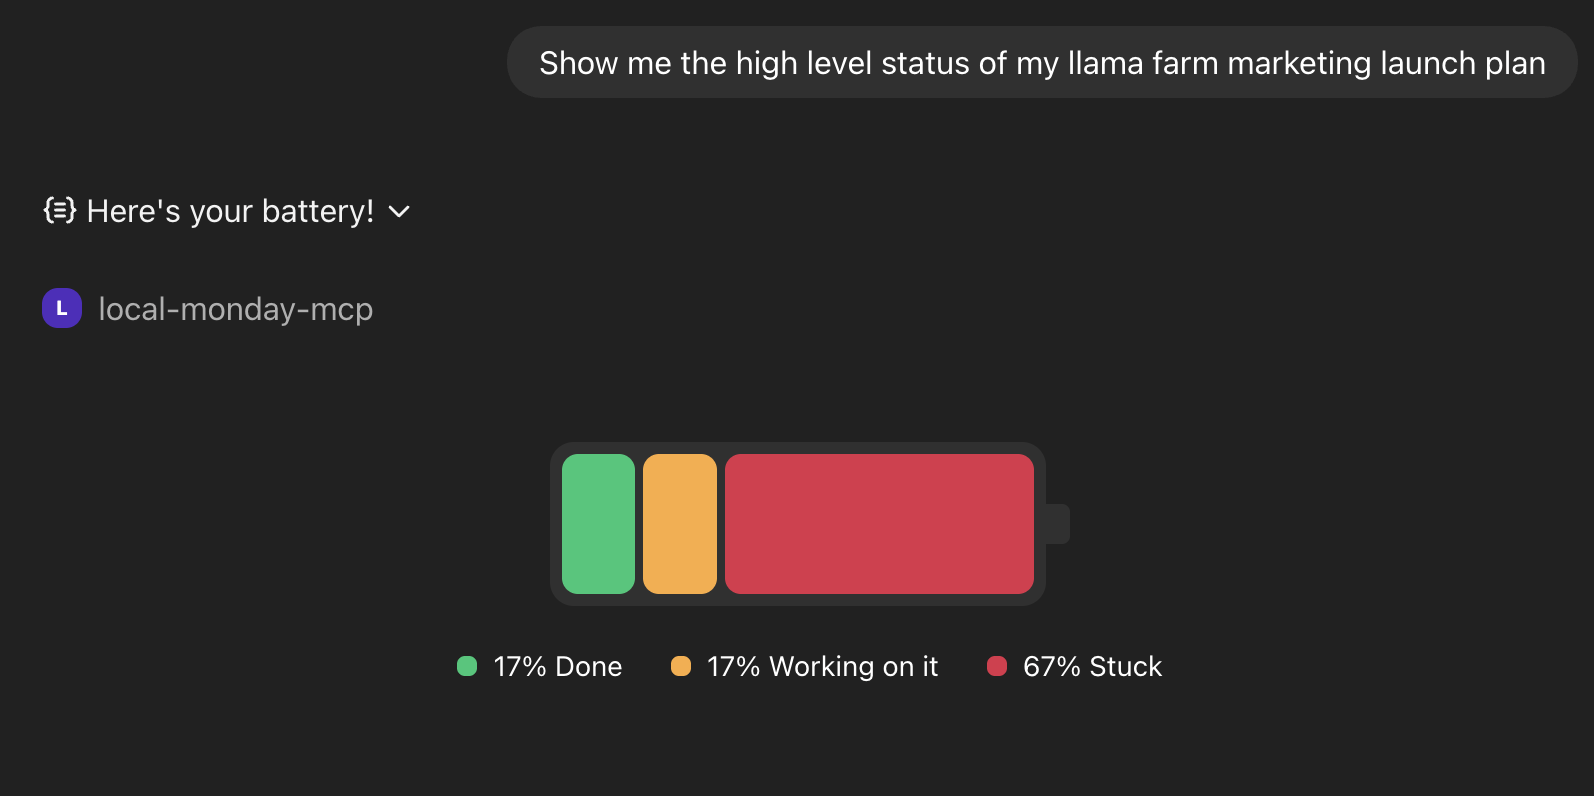Click the "17% Done" legend label
The image size is (1594, 796).
click(556, 666)
